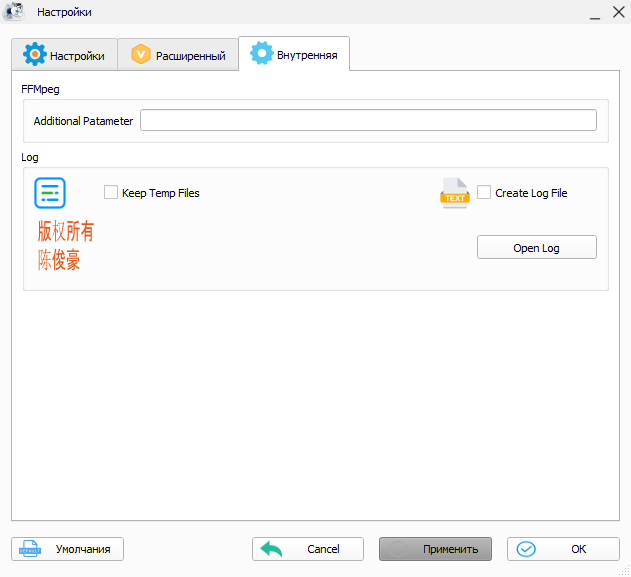Viewport: 631px width, 577px height.
Task: Open the Расширенный tab
Action: coord(178,55)
